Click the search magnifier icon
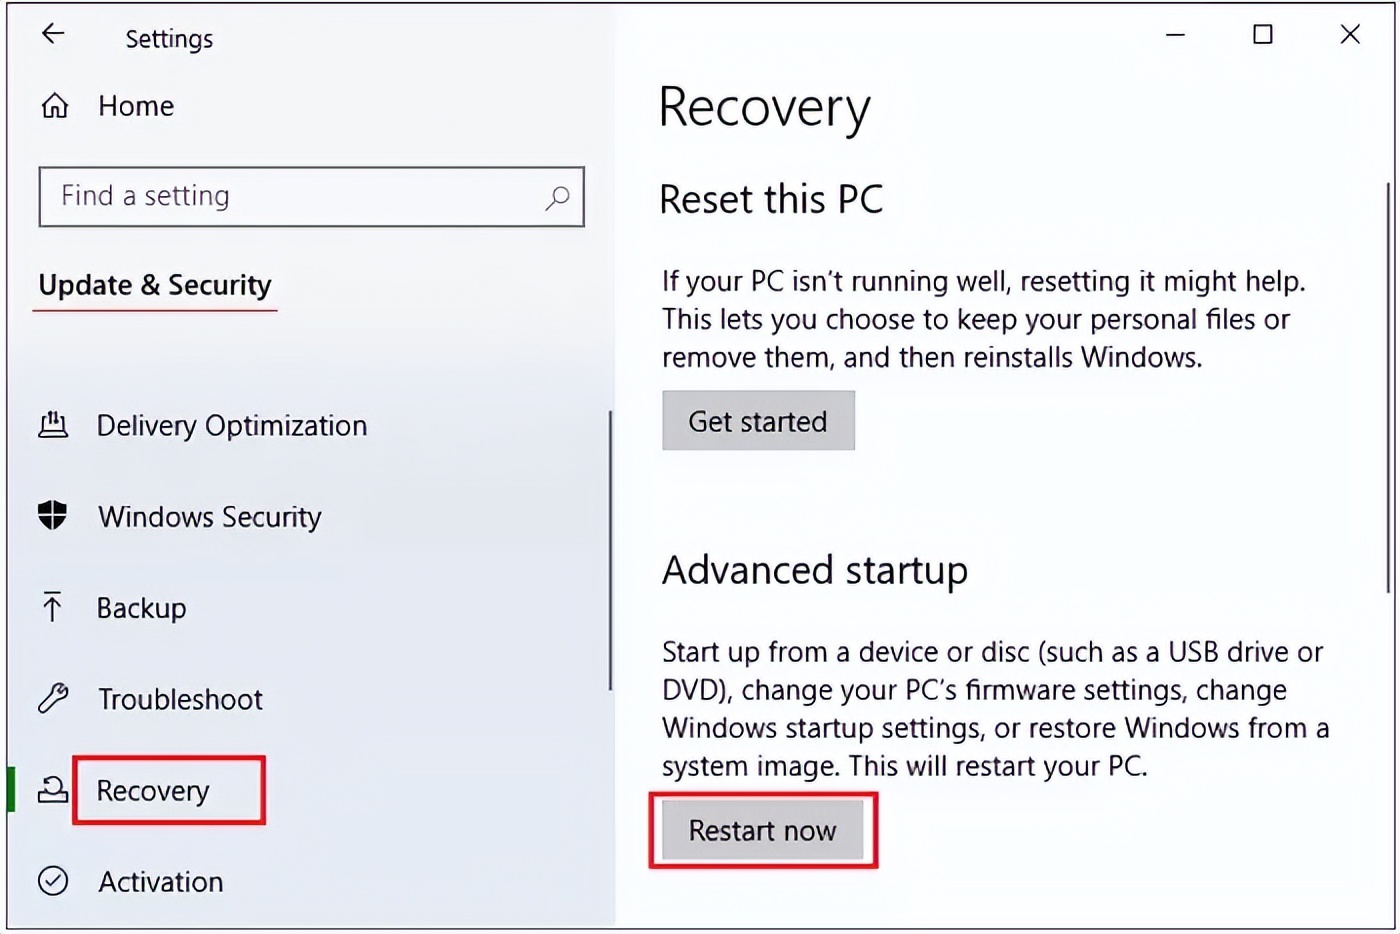This screenshot has height=934, width=1400. pyautogui.click(x=557, y=197)
